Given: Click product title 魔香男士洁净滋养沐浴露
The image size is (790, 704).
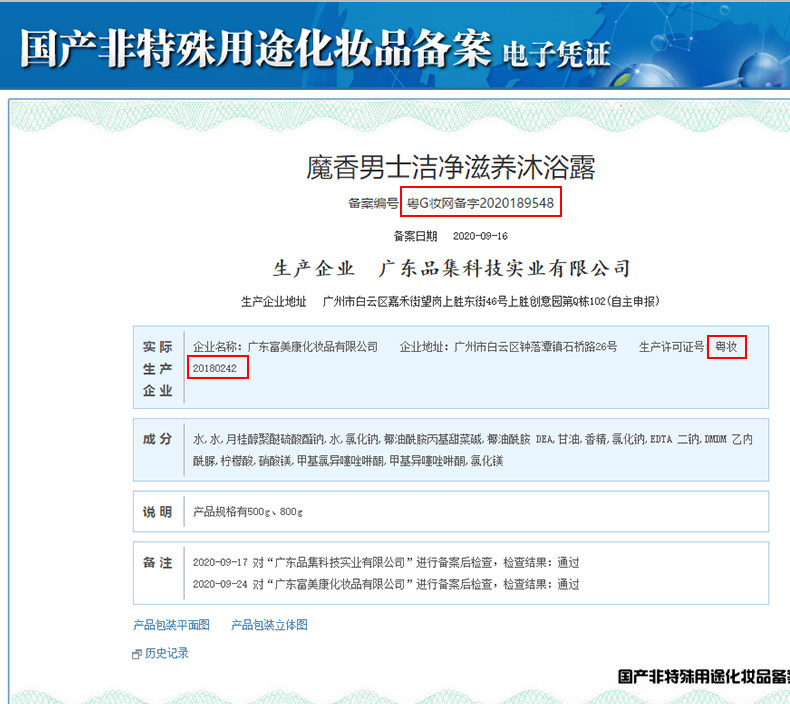Looking at the screenshot, I should [x=451, y=167].
